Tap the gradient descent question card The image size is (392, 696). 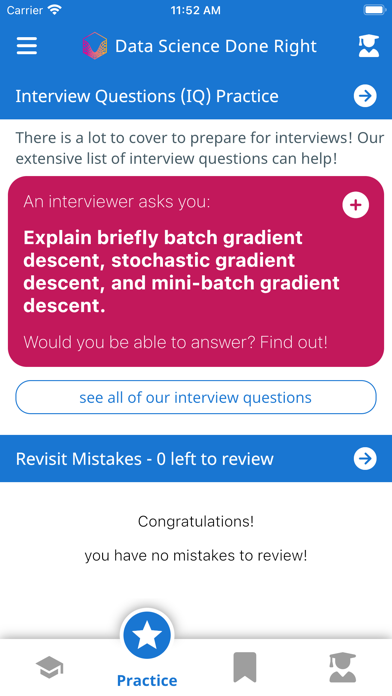click(196, 272)
